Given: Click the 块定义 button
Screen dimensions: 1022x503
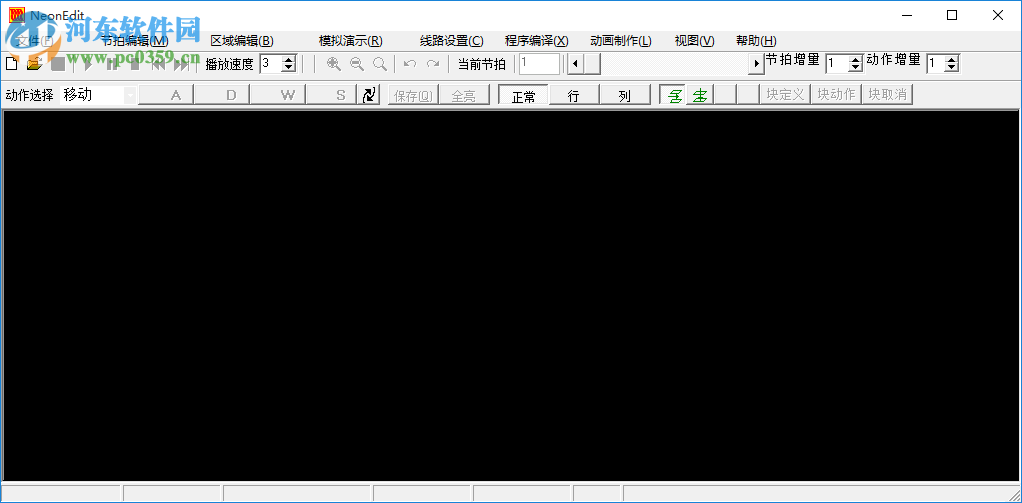Looking at the screenshot, I should (785, 95).
